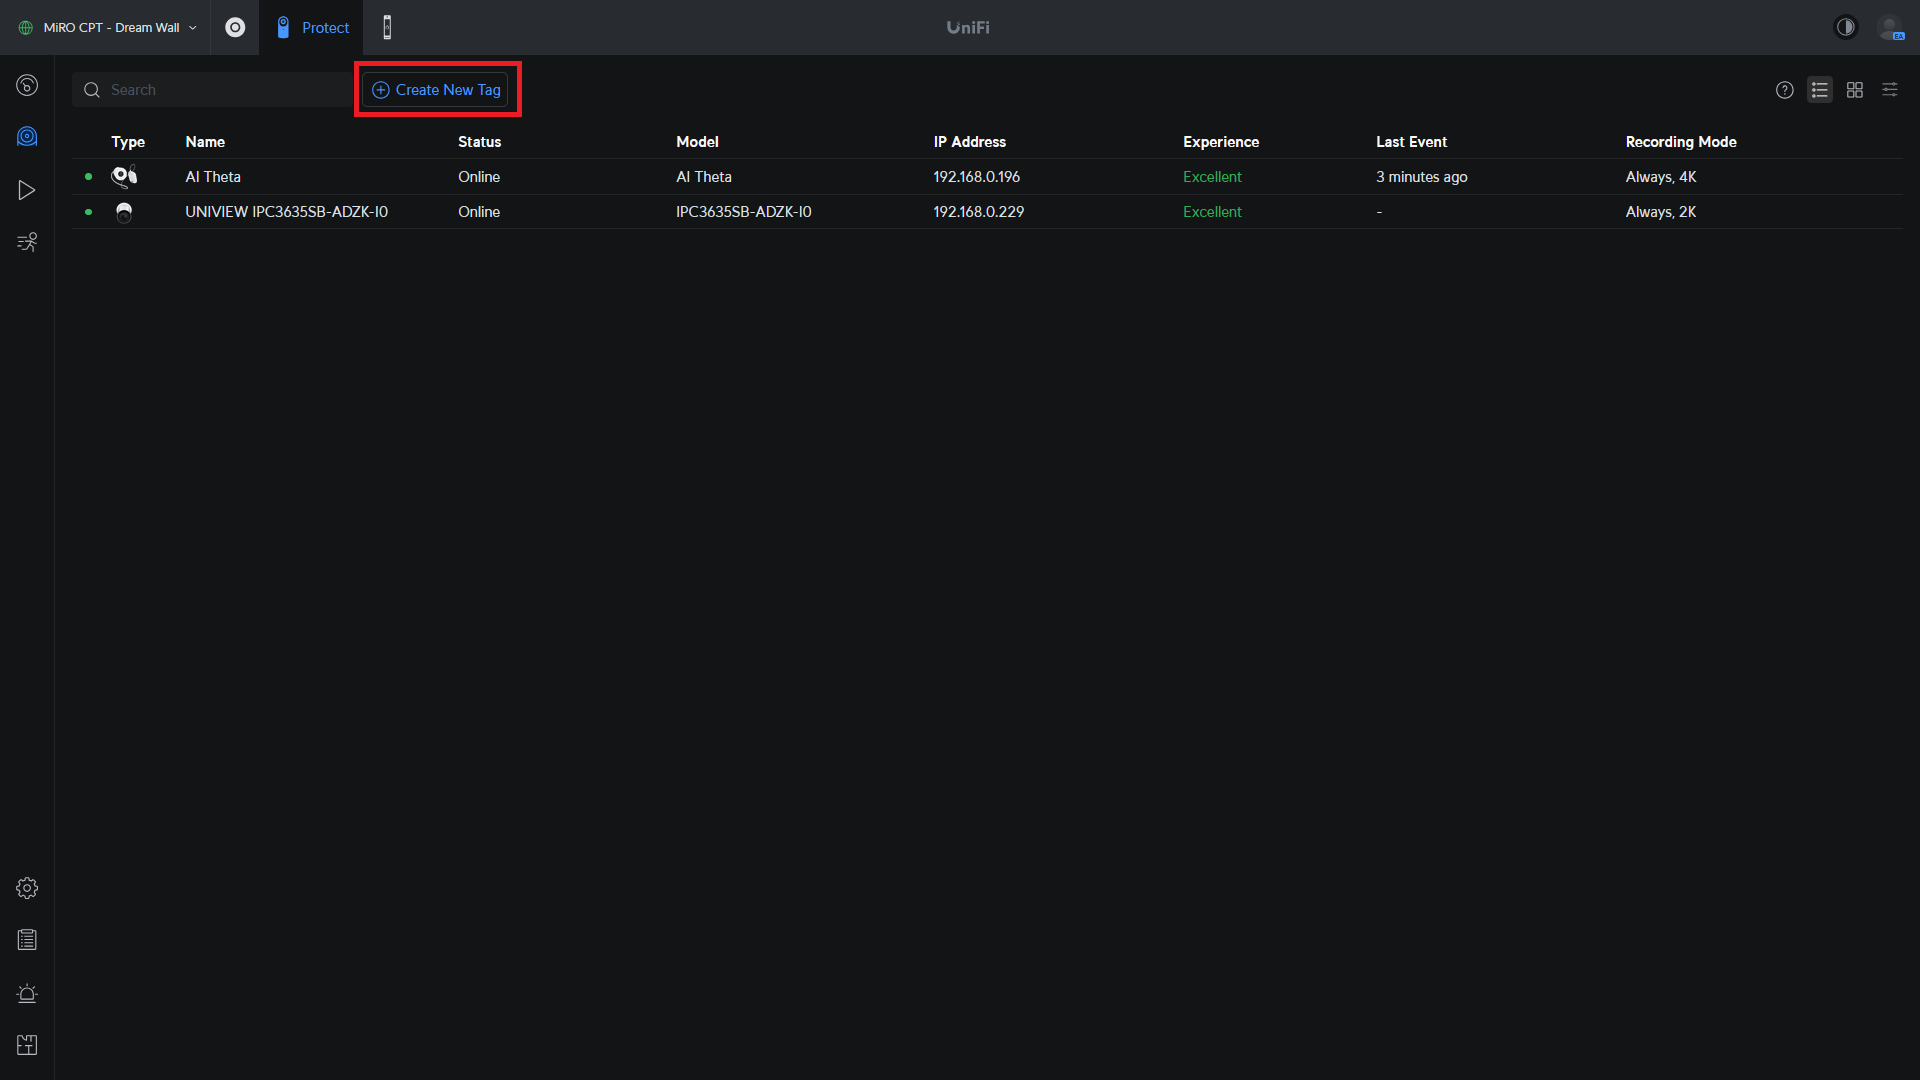Click the Create New Tag button
The width and height of the screenshot is (1920, 1080).
436,90
